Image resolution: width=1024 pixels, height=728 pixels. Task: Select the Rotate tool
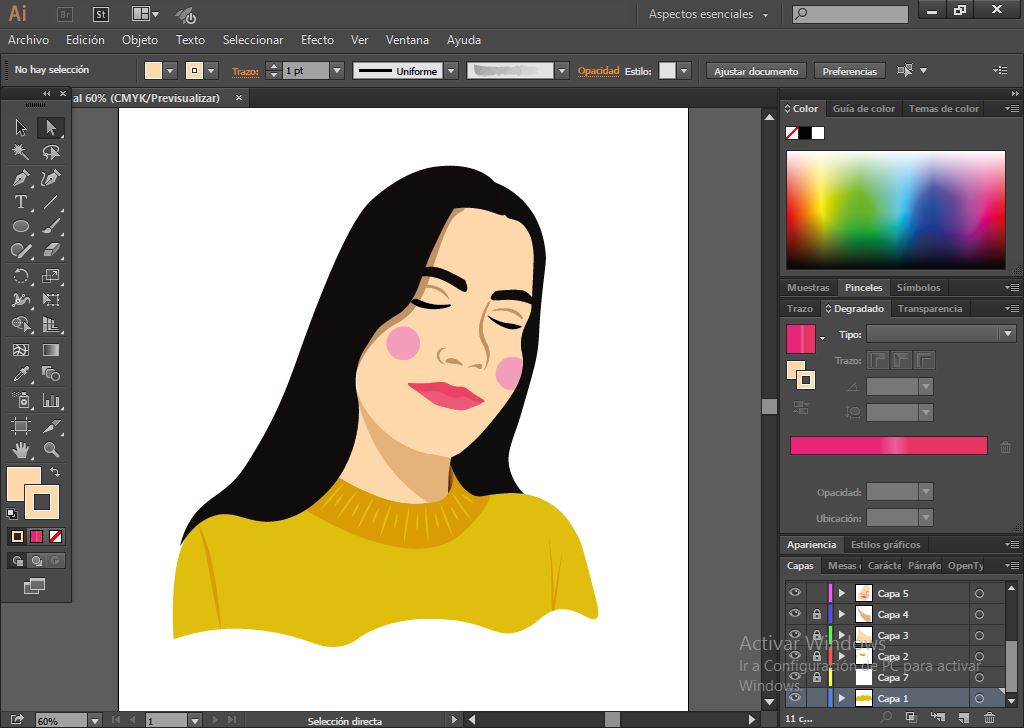[21, 276]
